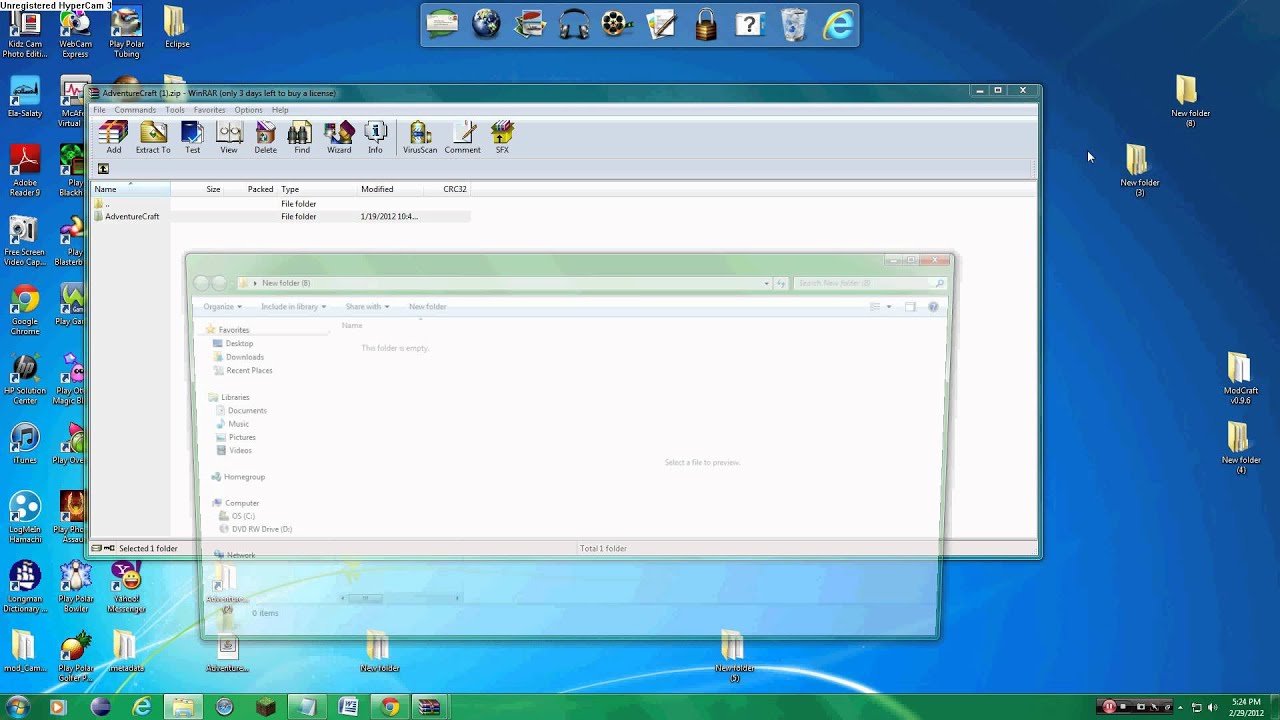The image size is (1280, 720).
Task: Click the padlock icon in top dock
Action: click(x=706, y=24)
